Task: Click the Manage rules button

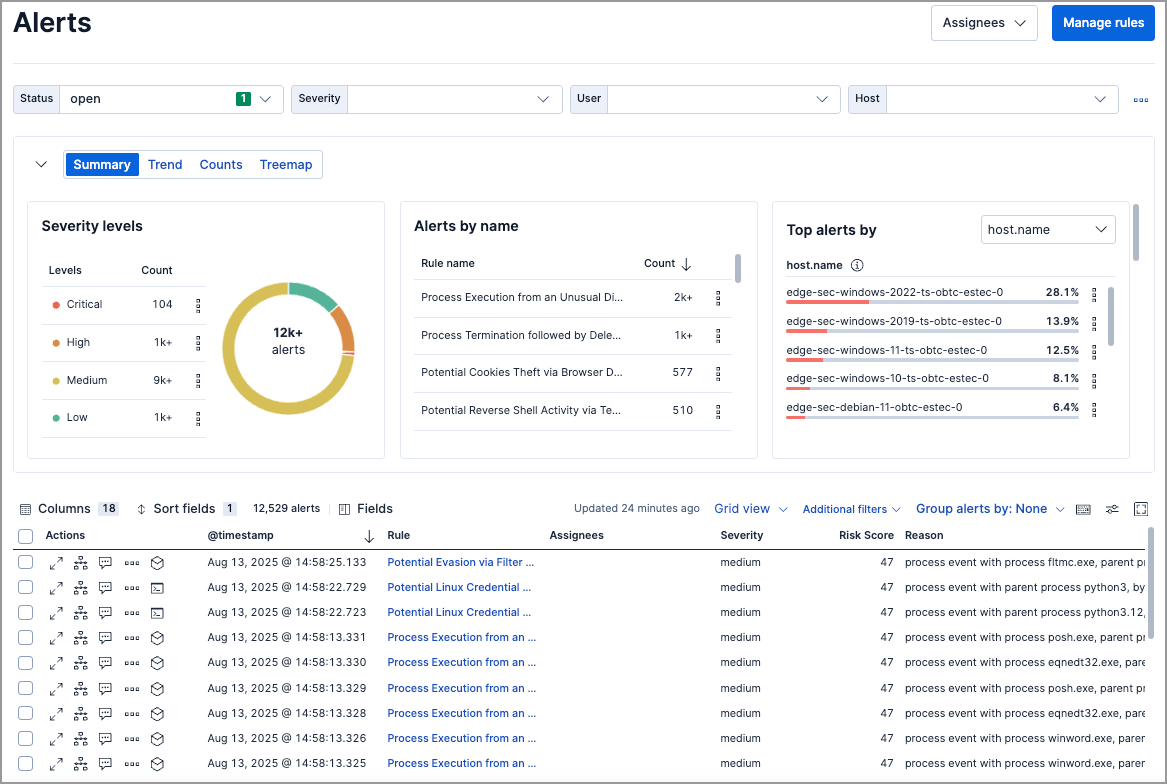Action: click(x=1103, y=22)
